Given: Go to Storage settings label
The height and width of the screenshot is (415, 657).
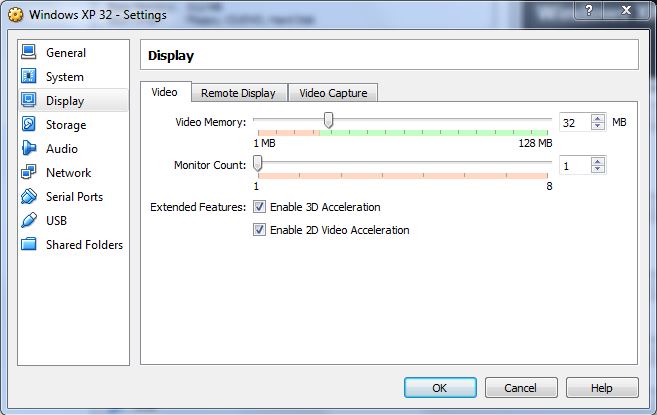Looking at the screenshot, I should 66,124.
